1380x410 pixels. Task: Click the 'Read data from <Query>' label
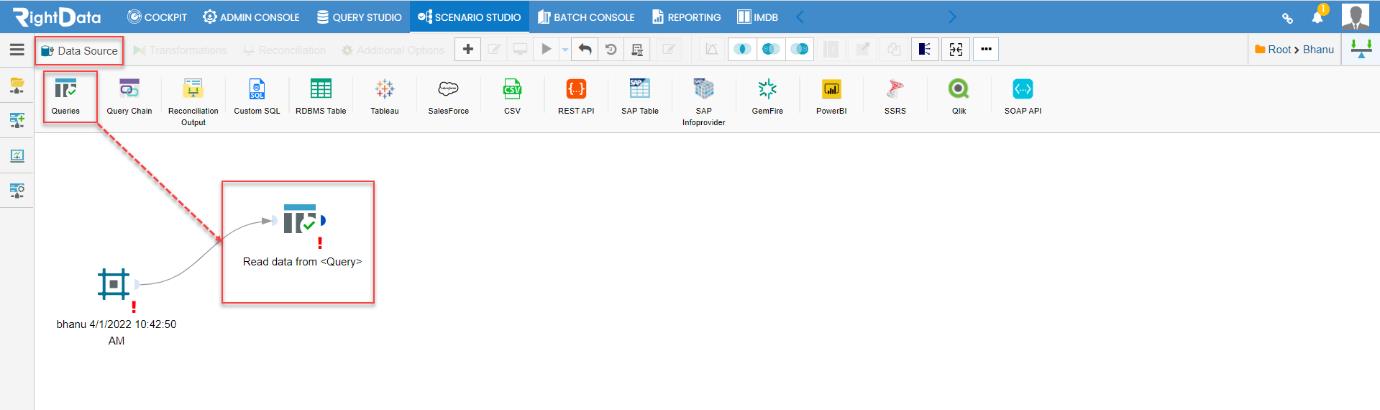(x=302, y=261)
